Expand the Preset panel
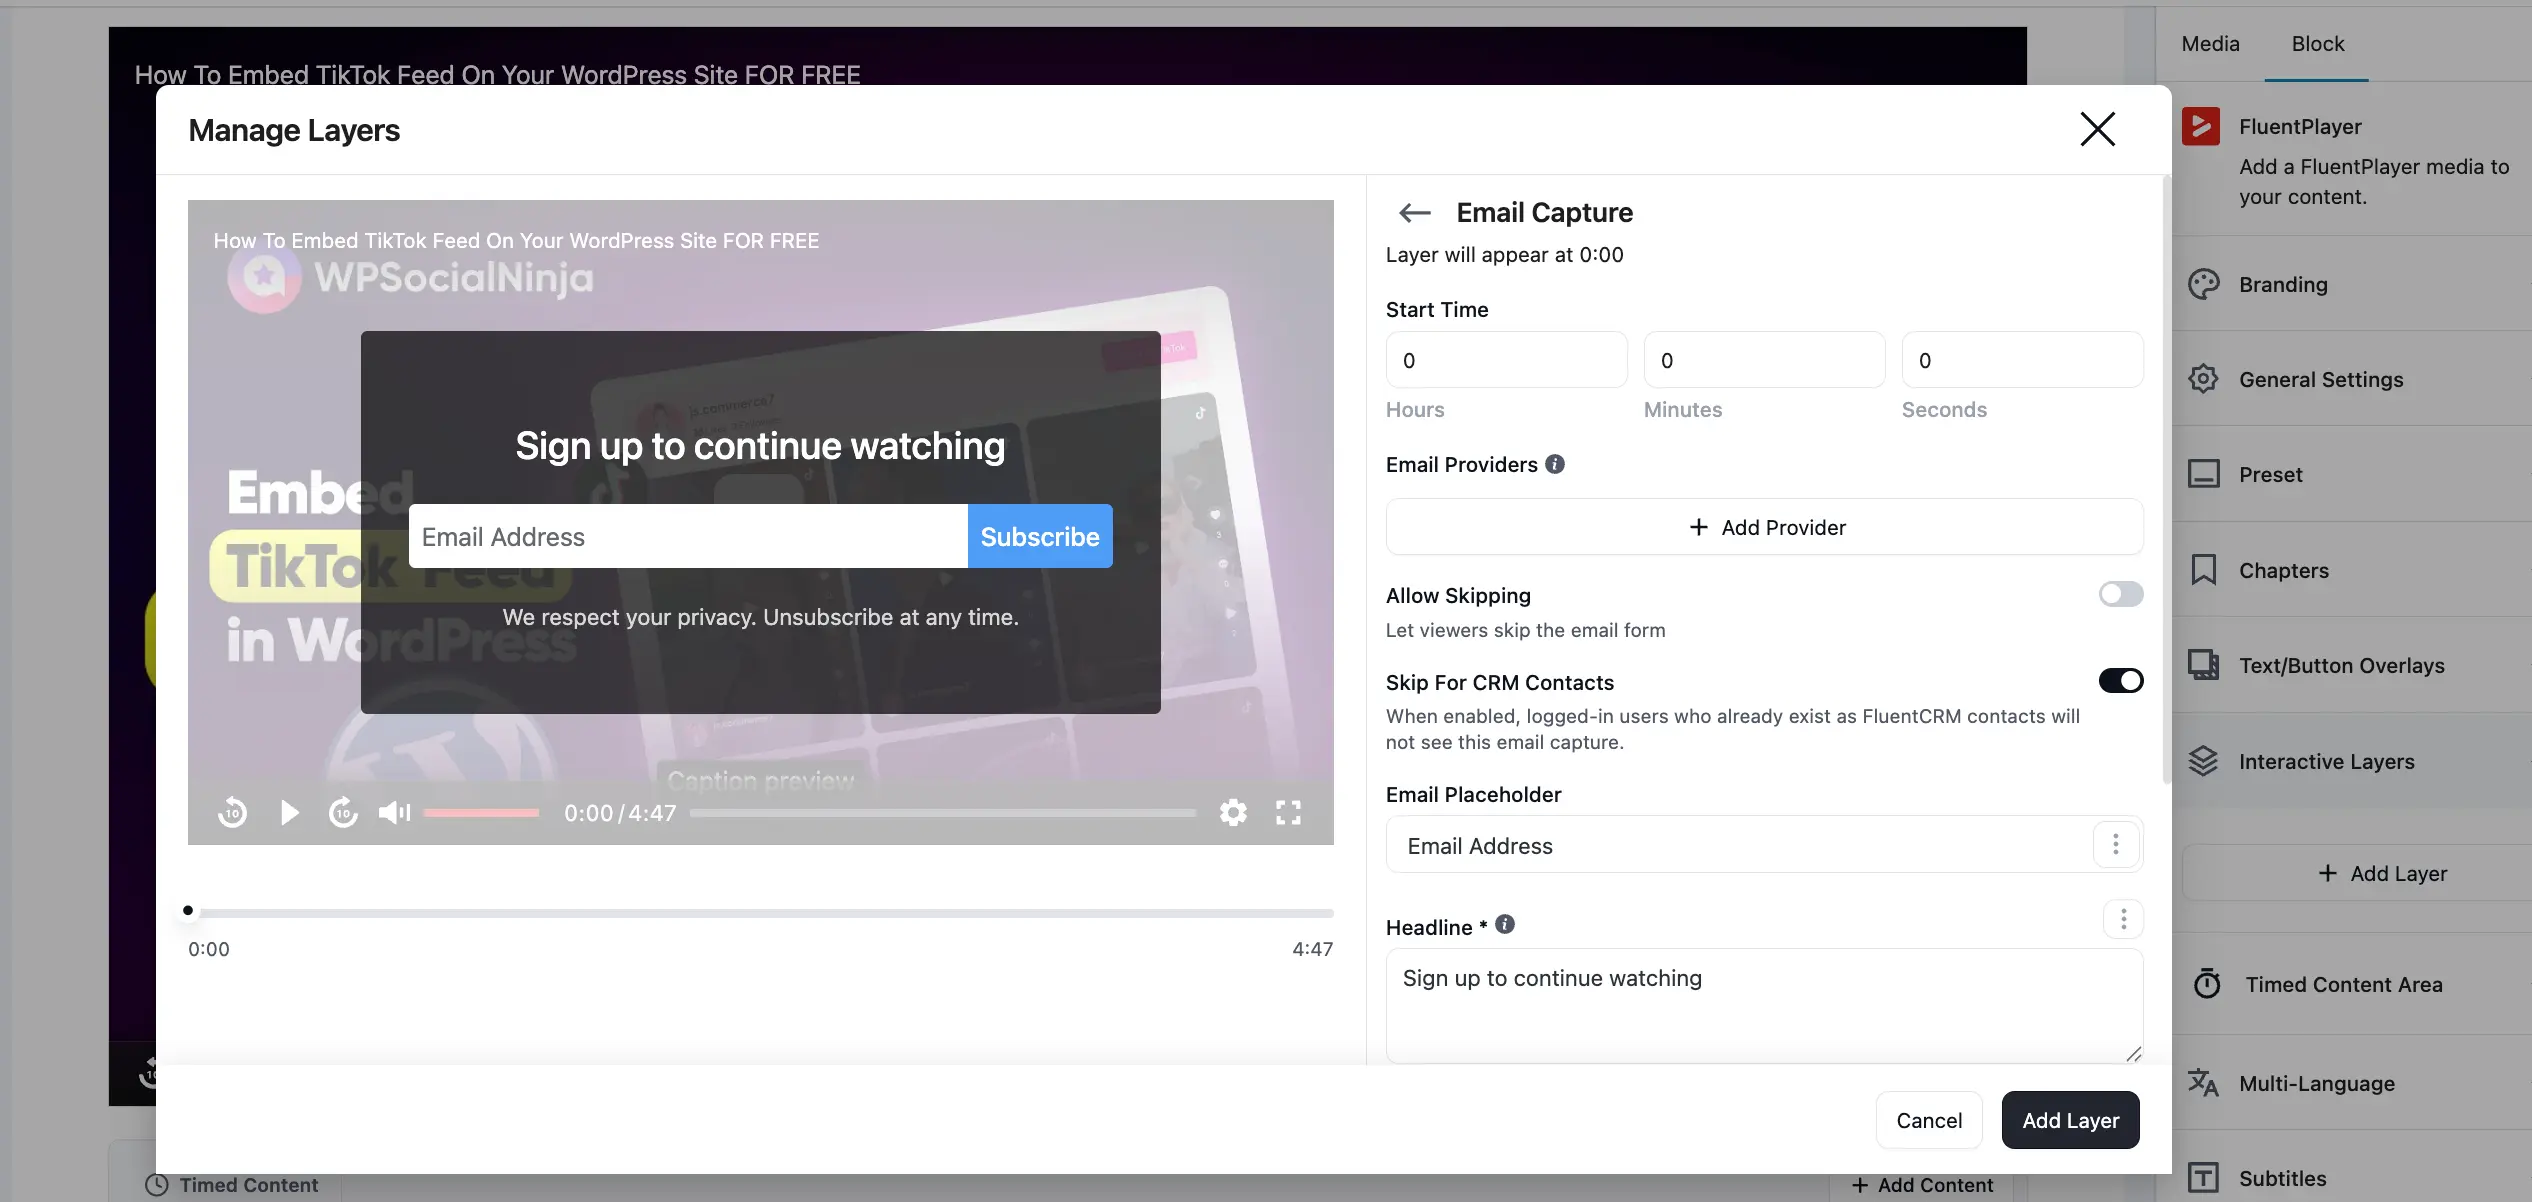Viewport: 2532px width, 1202px height. [x=2352, y=474]
